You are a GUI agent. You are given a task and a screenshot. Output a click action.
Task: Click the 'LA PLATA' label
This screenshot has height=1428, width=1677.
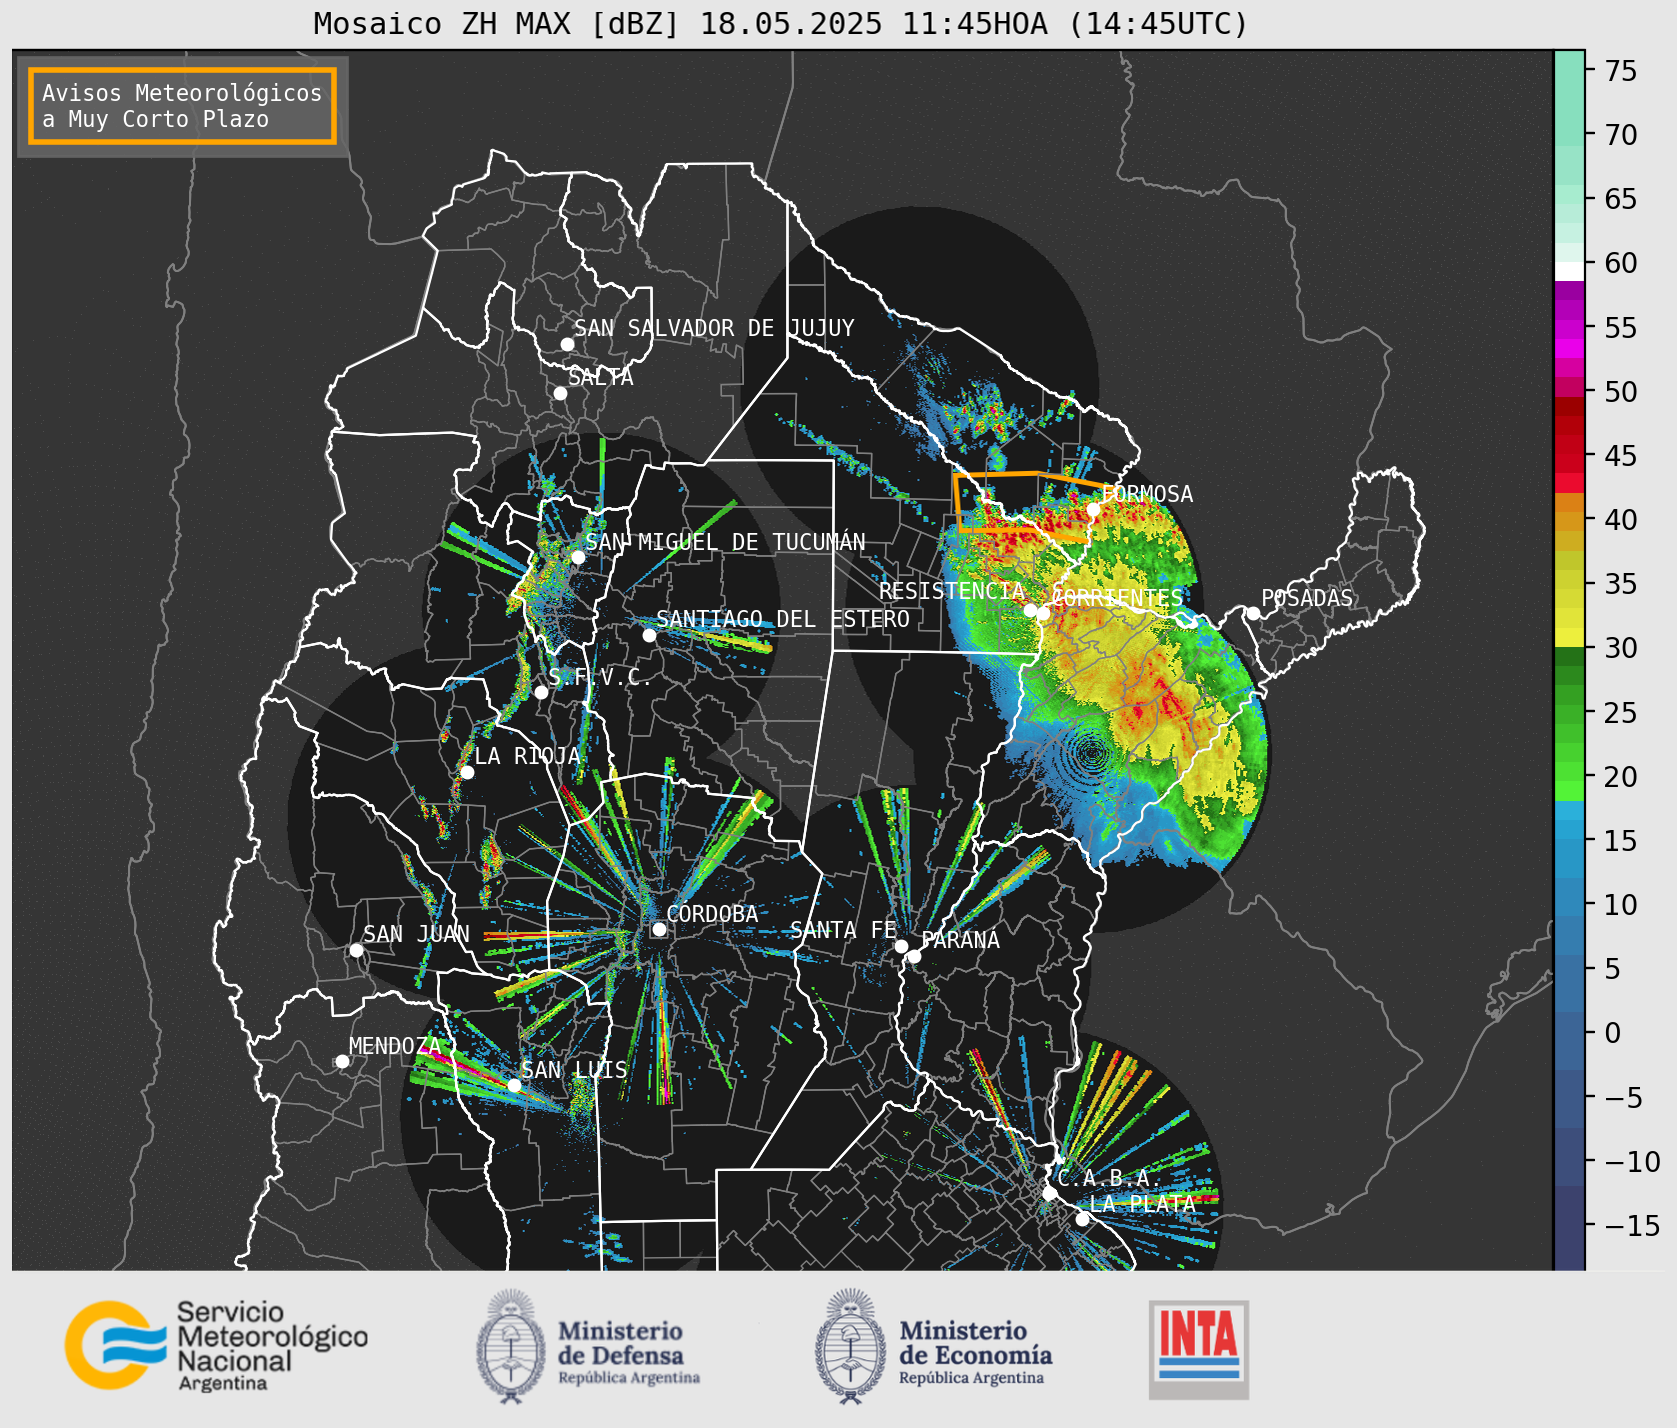point(1142,1204)
